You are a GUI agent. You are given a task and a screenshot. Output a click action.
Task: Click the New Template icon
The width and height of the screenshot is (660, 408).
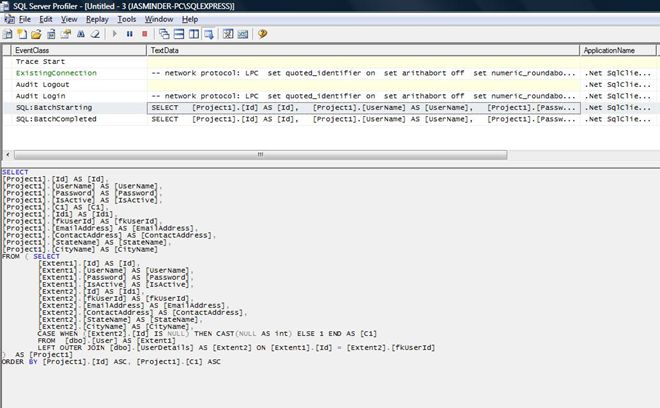pos(22,34)
